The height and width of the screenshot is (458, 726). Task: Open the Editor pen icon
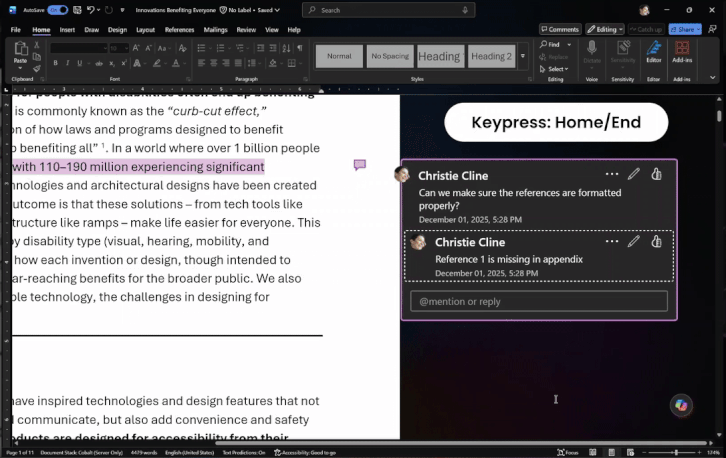pyautogui.click(x=653, y=48)
